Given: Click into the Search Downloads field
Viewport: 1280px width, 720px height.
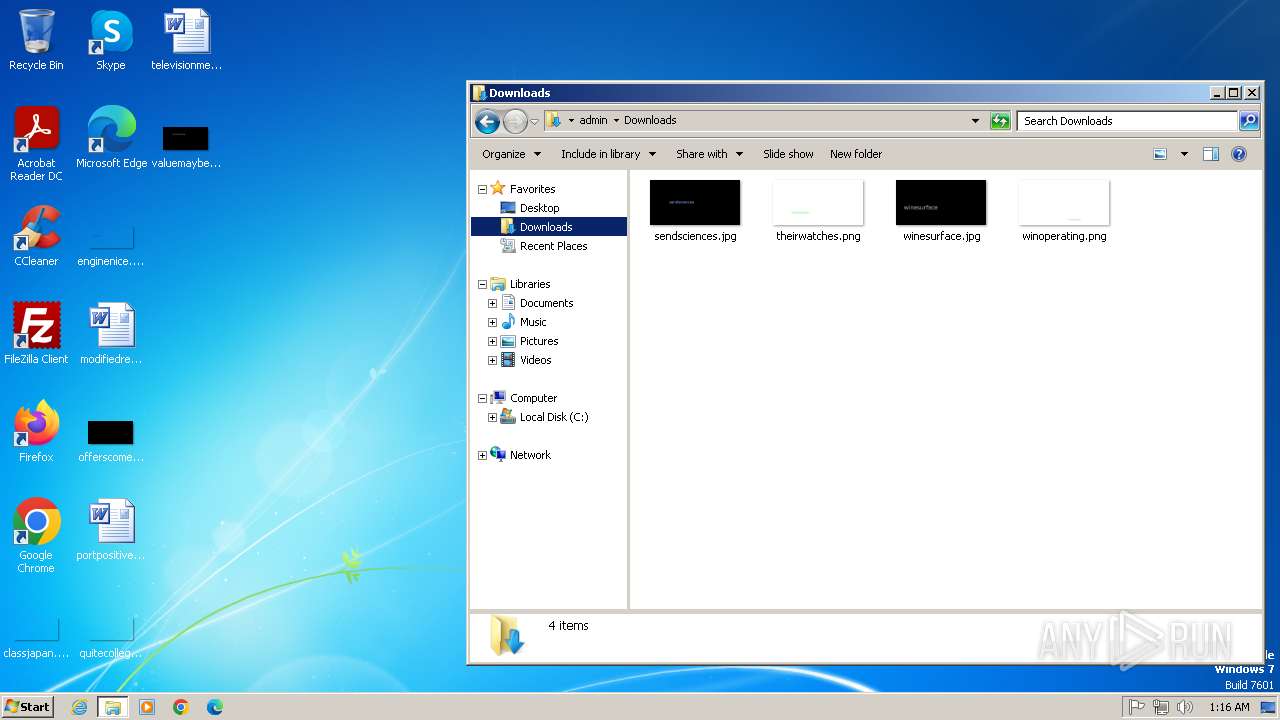Looking at the screenshot, I should pyautogui.click(x=1127, y=121).
